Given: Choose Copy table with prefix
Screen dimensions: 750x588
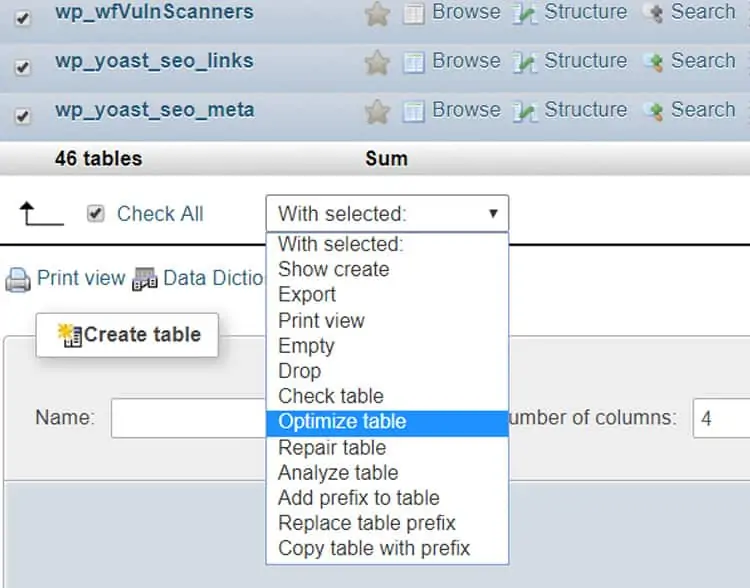Looking at the screenshot, I should point(387,548).
